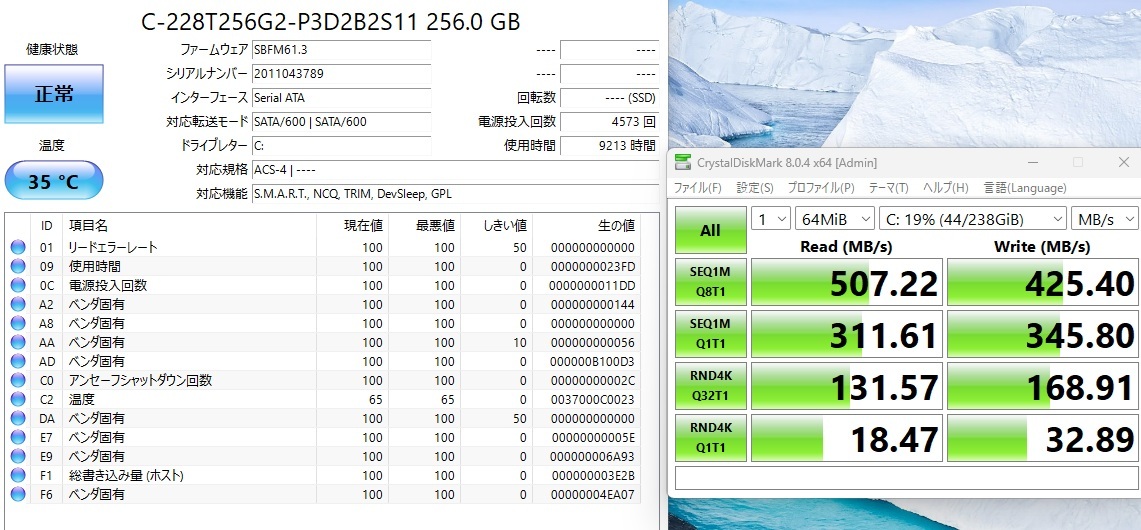Click the drive title C-228T256G2-P3D2B2S11 256.0 GB
1141x530 pixels.
[x=330, y=22]
